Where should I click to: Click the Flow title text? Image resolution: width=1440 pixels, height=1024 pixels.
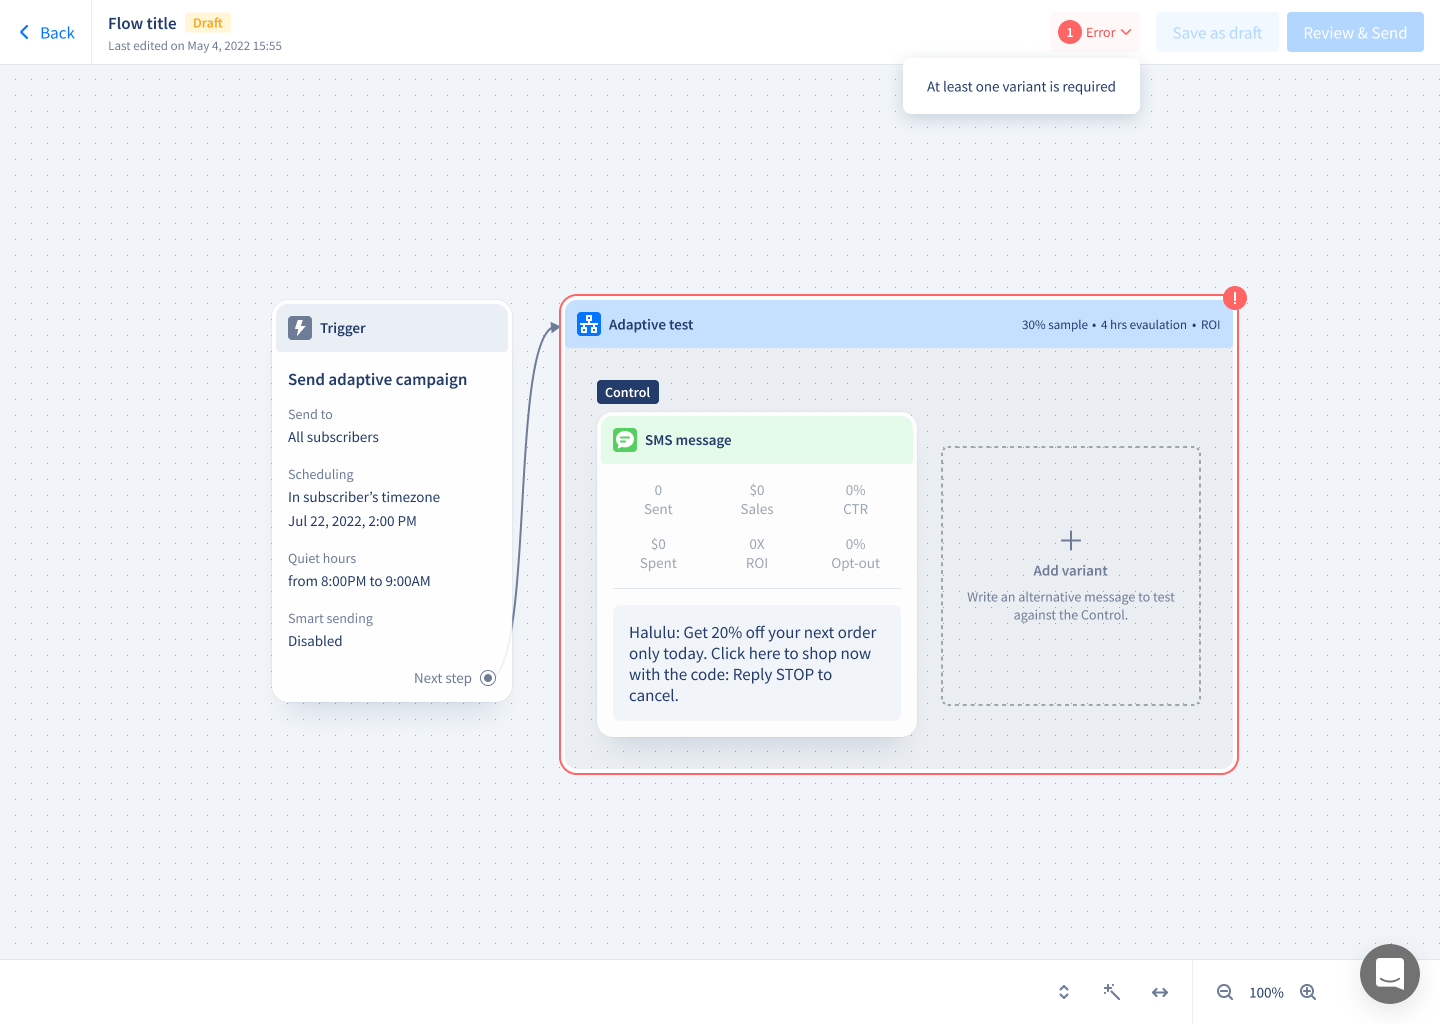coord(142,23)
